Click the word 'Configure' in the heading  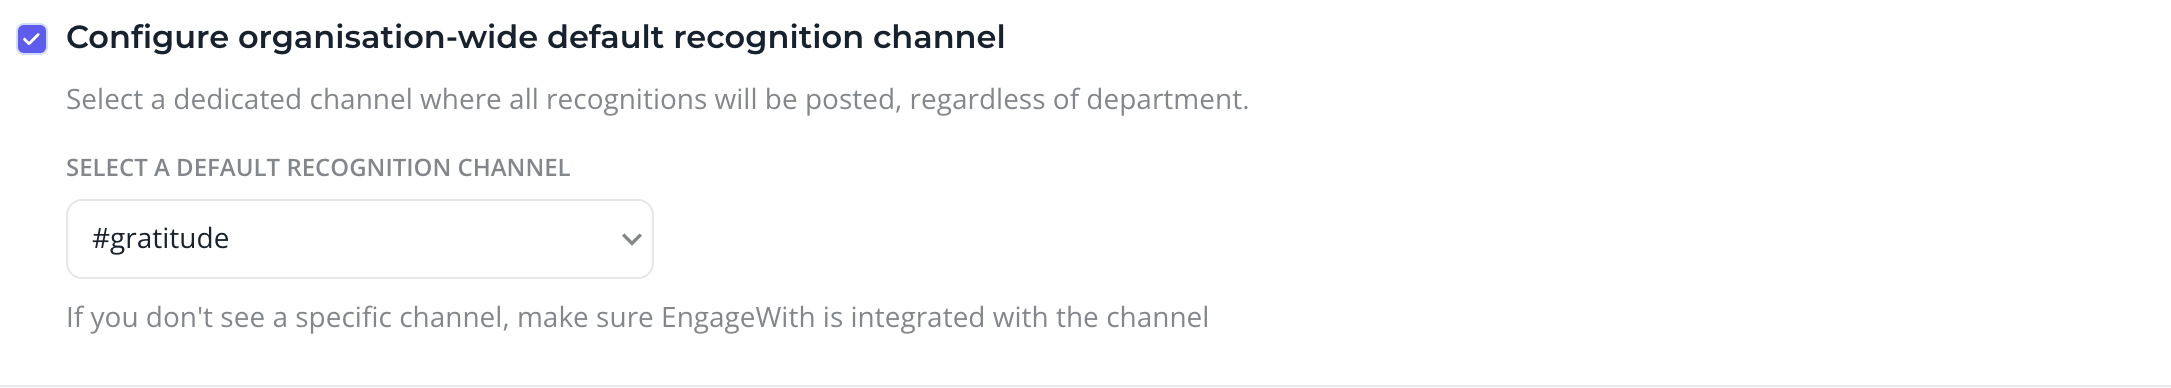click(x=147, y=38)
